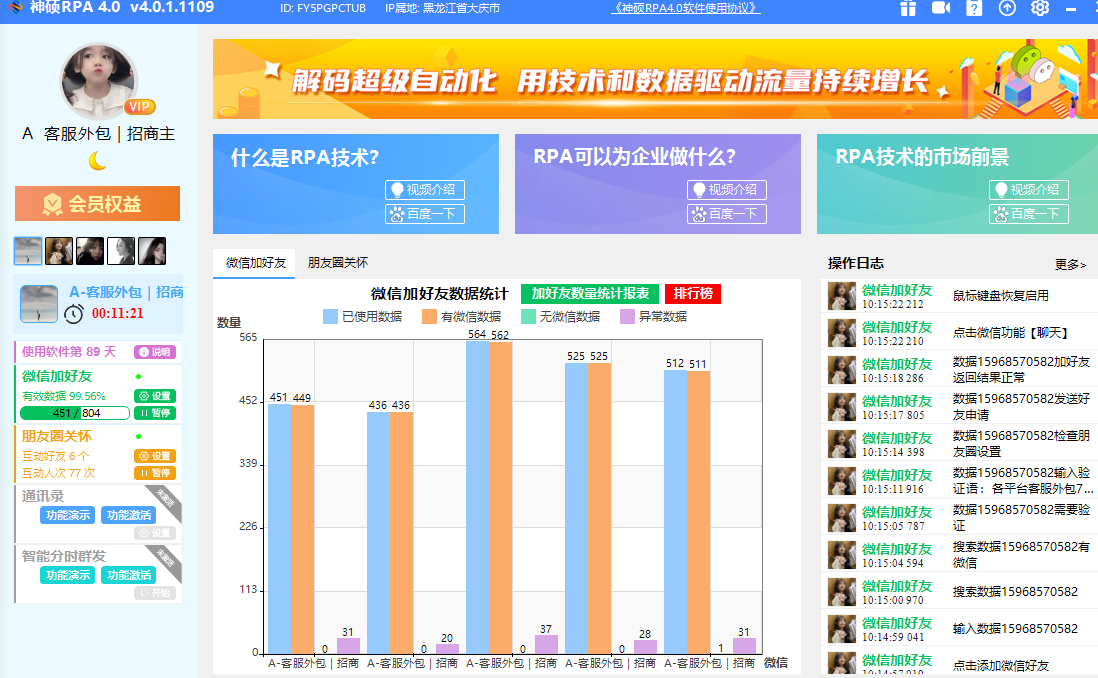Click the A-客服外包 | 招商 account name

pyautogui.click(x=126, y=292)
